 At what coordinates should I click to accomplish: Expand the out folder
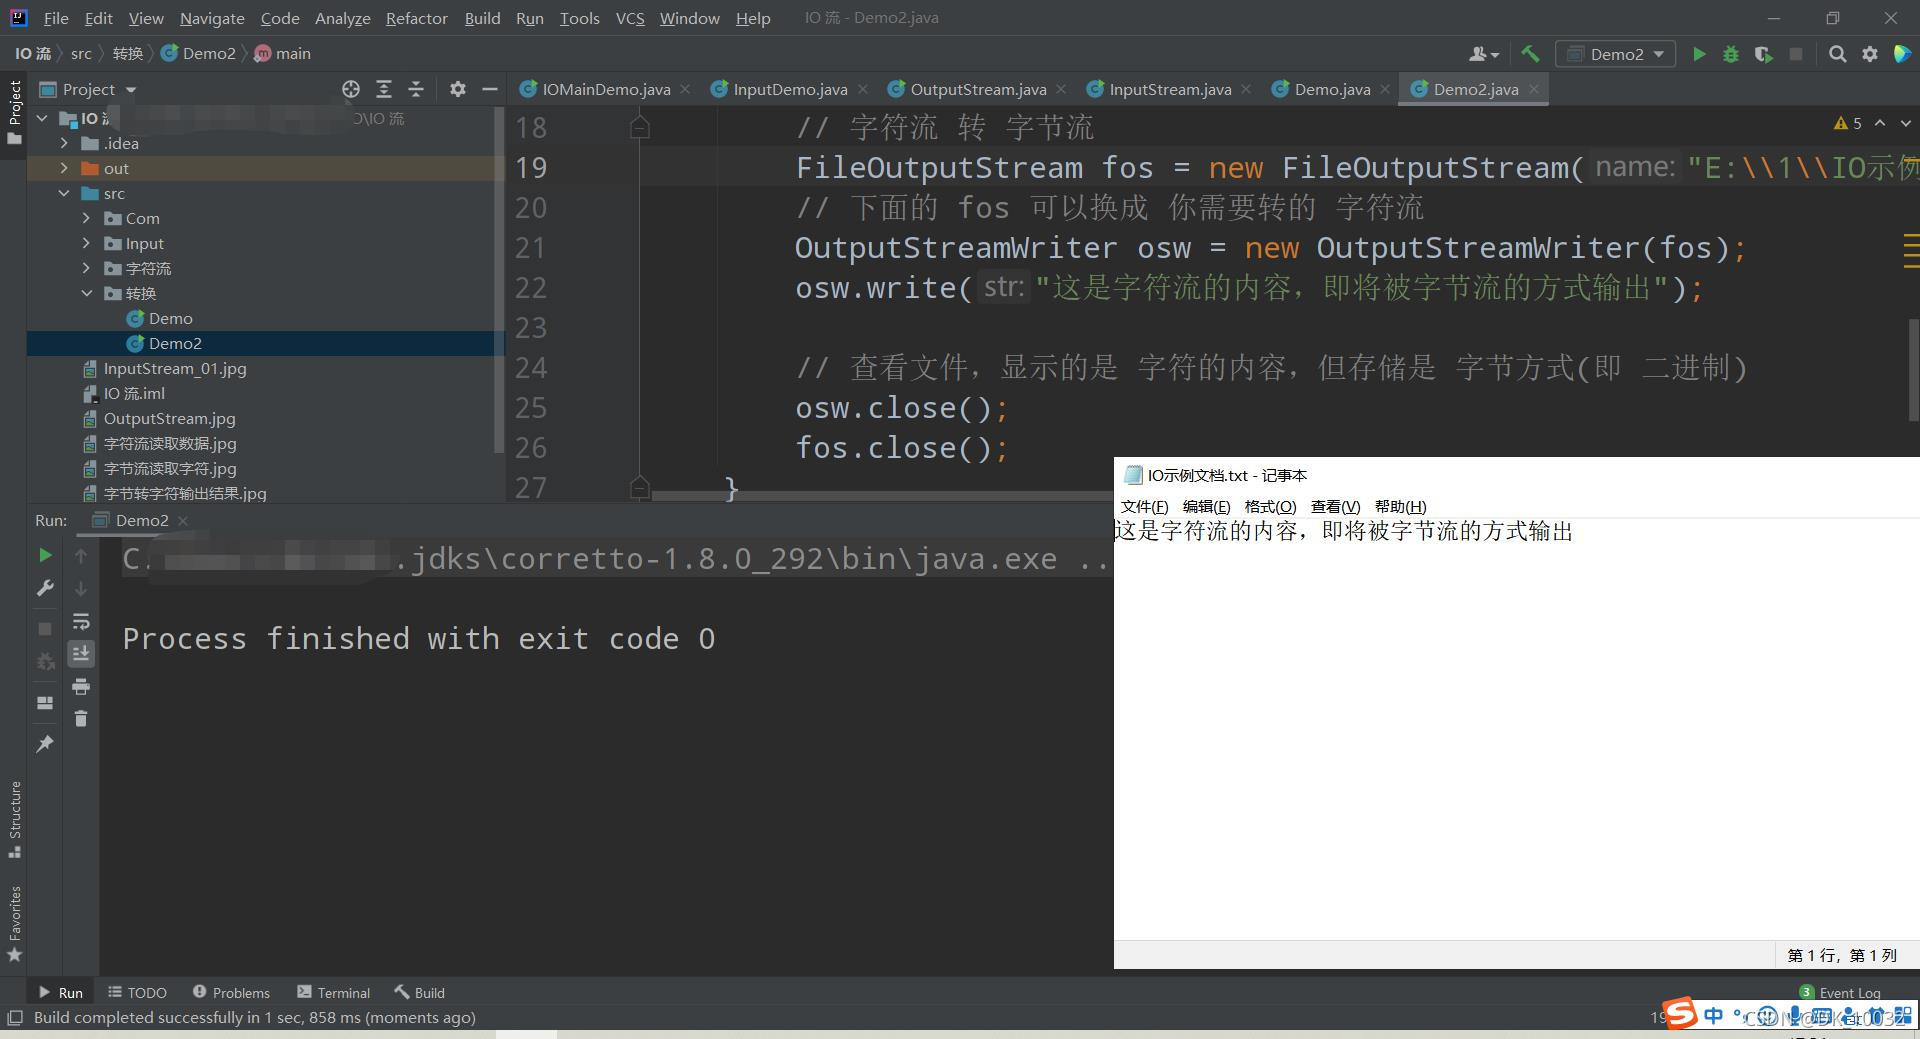(65, 168)
